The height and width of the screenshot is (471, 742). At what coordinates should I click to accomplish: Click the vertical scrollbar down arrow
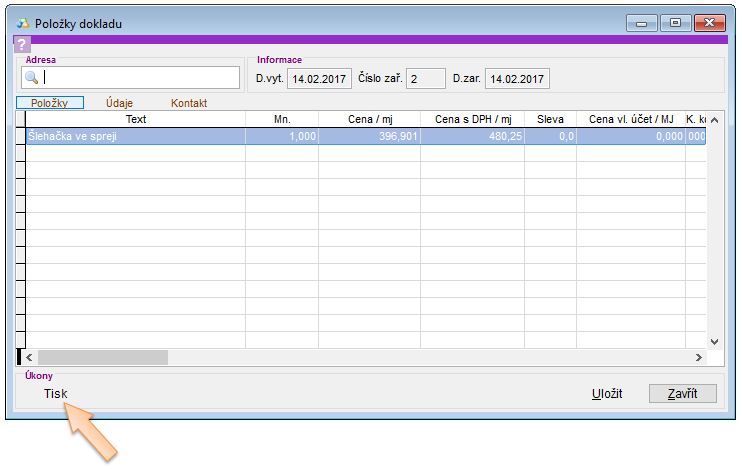pos(713,341)
